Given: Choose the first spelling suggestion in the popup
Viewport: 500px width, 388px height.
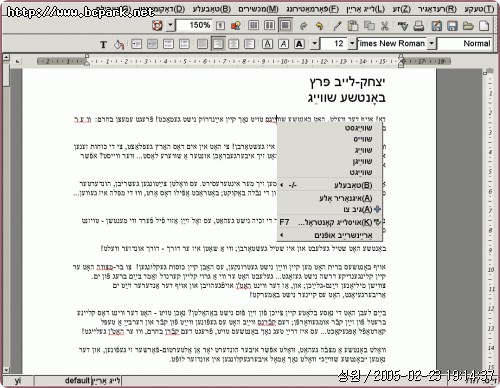Looking at the screenshot, I should [x=359, y=128].
